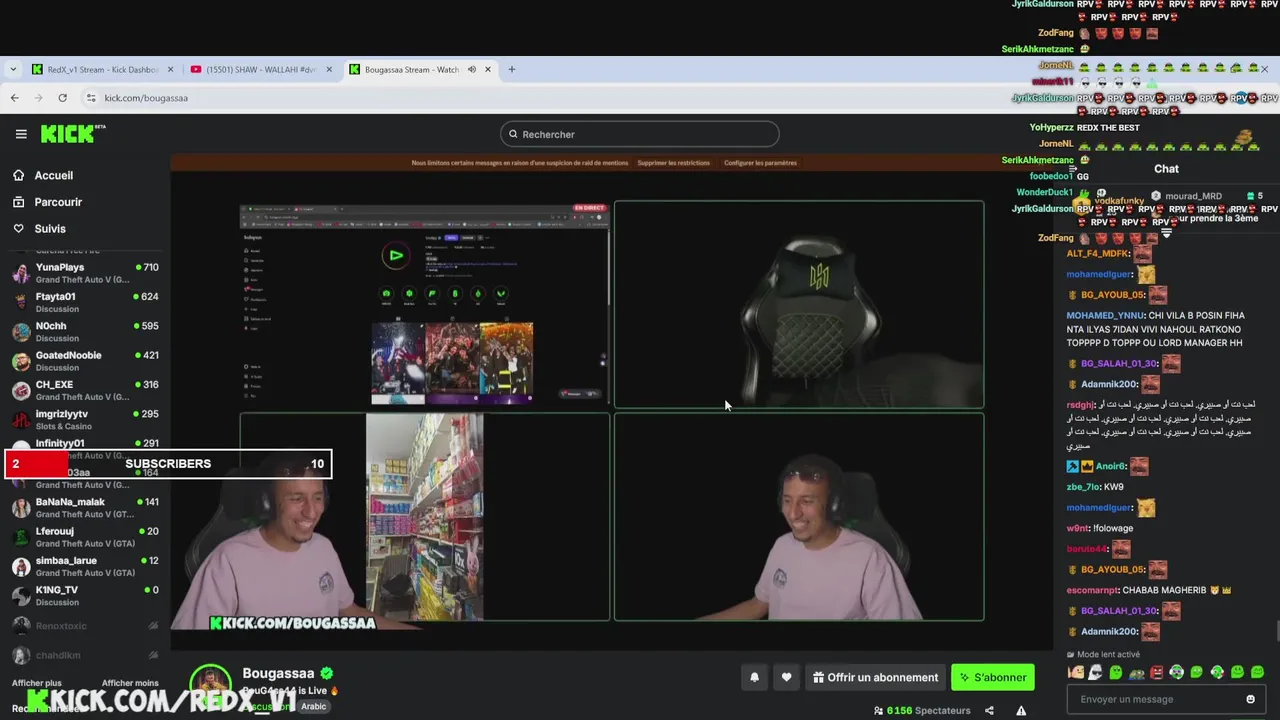Click the embedded browser preview in the stream
The image size is (1280, 720).
click(424, 305)
